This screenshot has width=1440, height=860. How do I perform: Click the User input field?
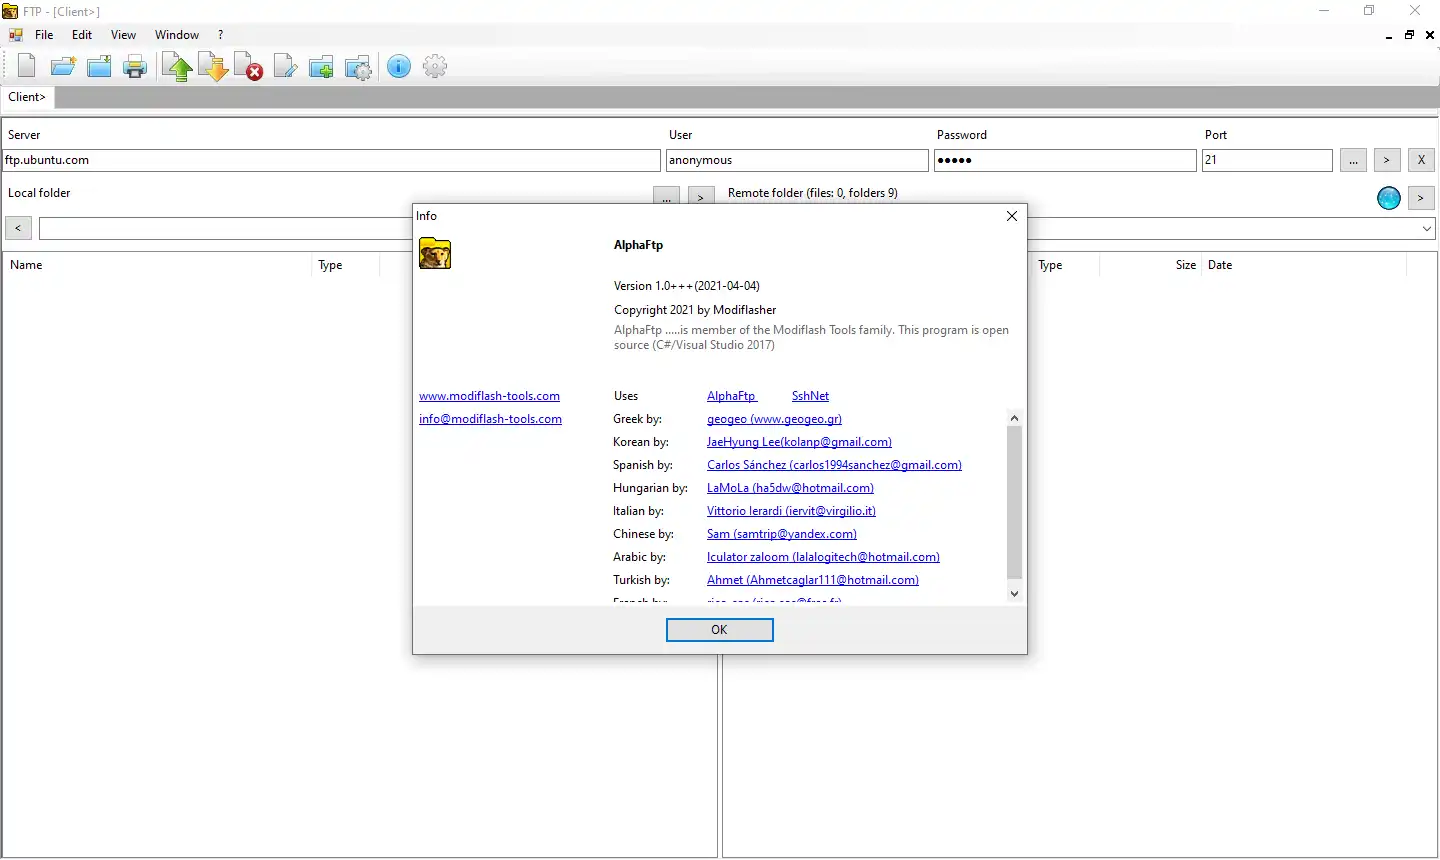pos(797,160)
